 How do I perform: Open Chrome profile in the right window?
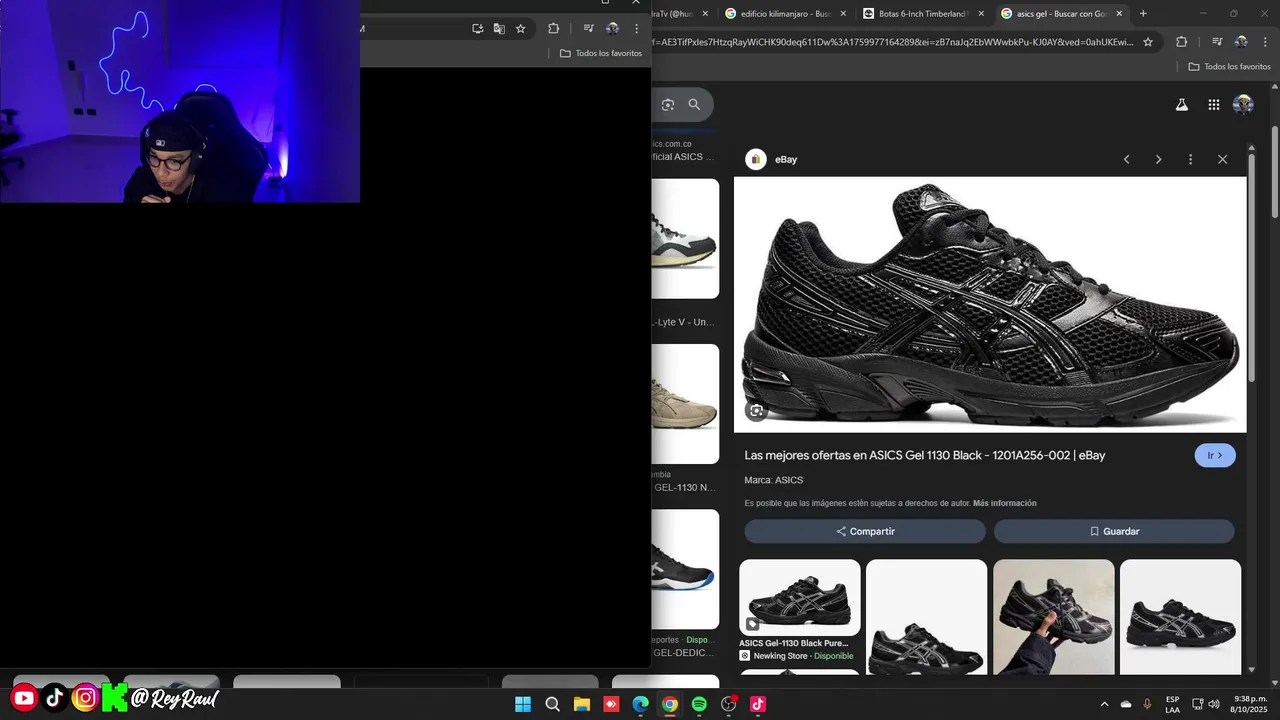[1241, 42]
